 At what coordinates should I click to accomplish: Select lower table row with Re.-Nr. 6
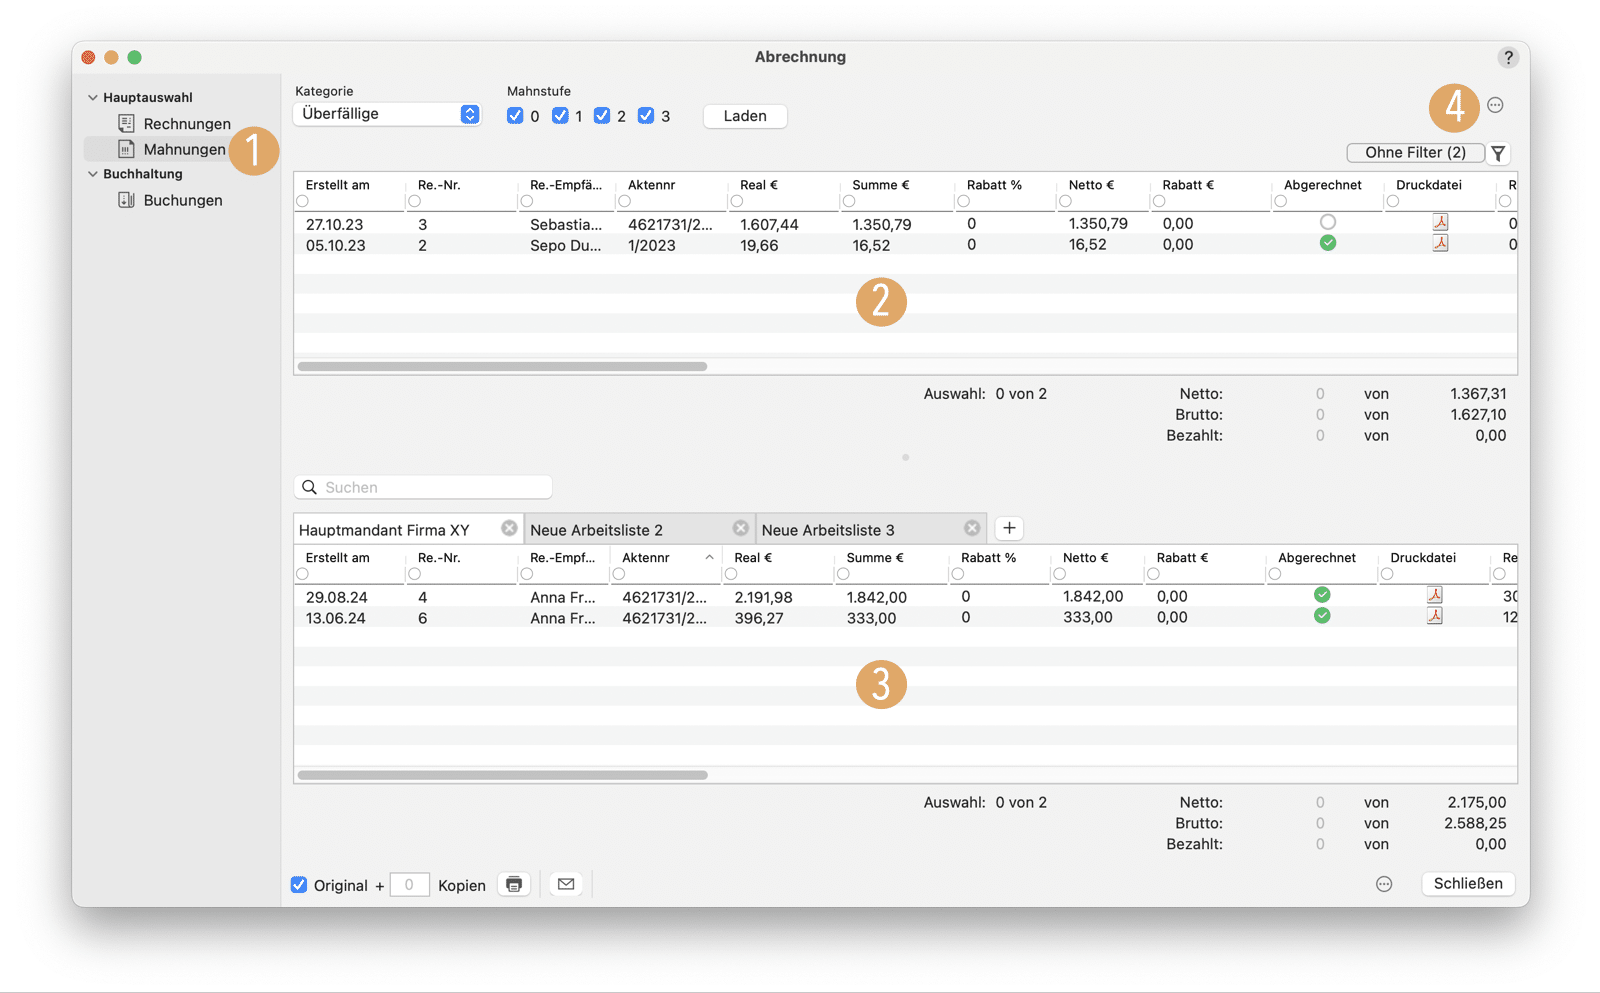tap(905, 618)
